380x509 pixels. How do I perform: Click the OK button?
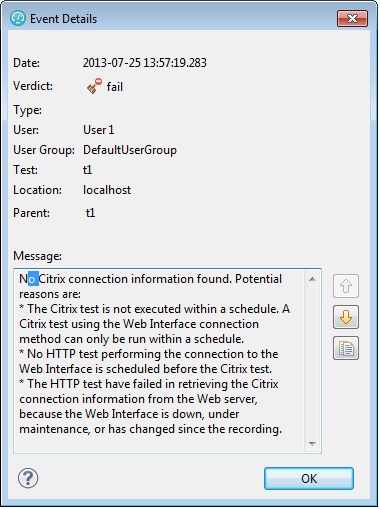(x=309, y=478)
